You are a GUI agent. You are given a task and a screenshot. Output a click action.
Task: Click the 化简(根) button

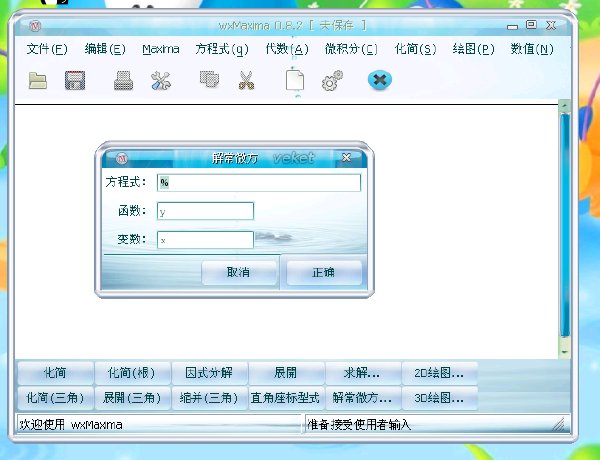point(132,373)
